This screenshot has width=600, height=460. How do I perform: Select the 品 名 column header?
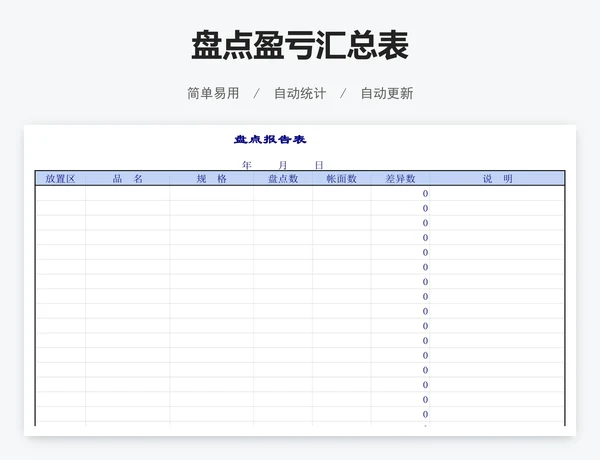127,179
